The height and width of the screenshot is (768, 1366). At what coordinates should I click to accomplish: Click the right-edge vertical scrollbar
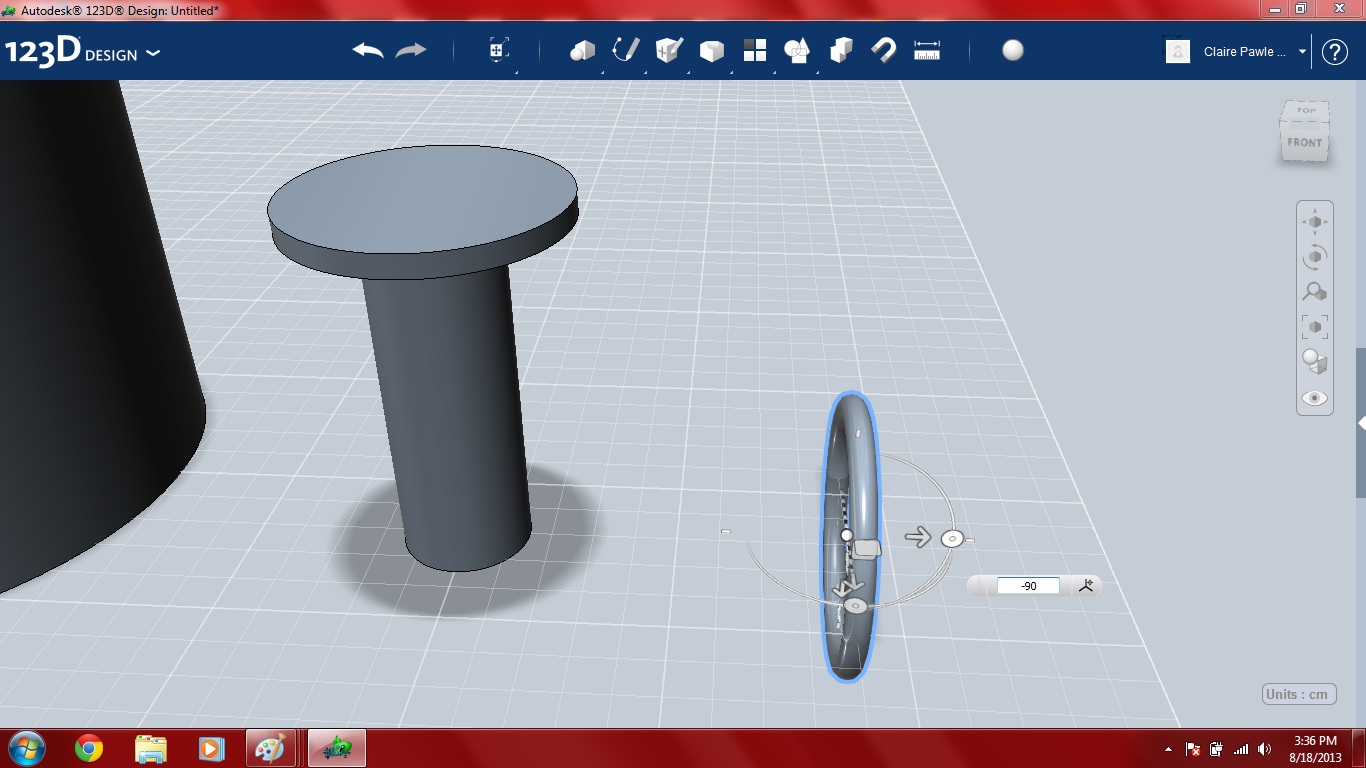(1361, 423)
